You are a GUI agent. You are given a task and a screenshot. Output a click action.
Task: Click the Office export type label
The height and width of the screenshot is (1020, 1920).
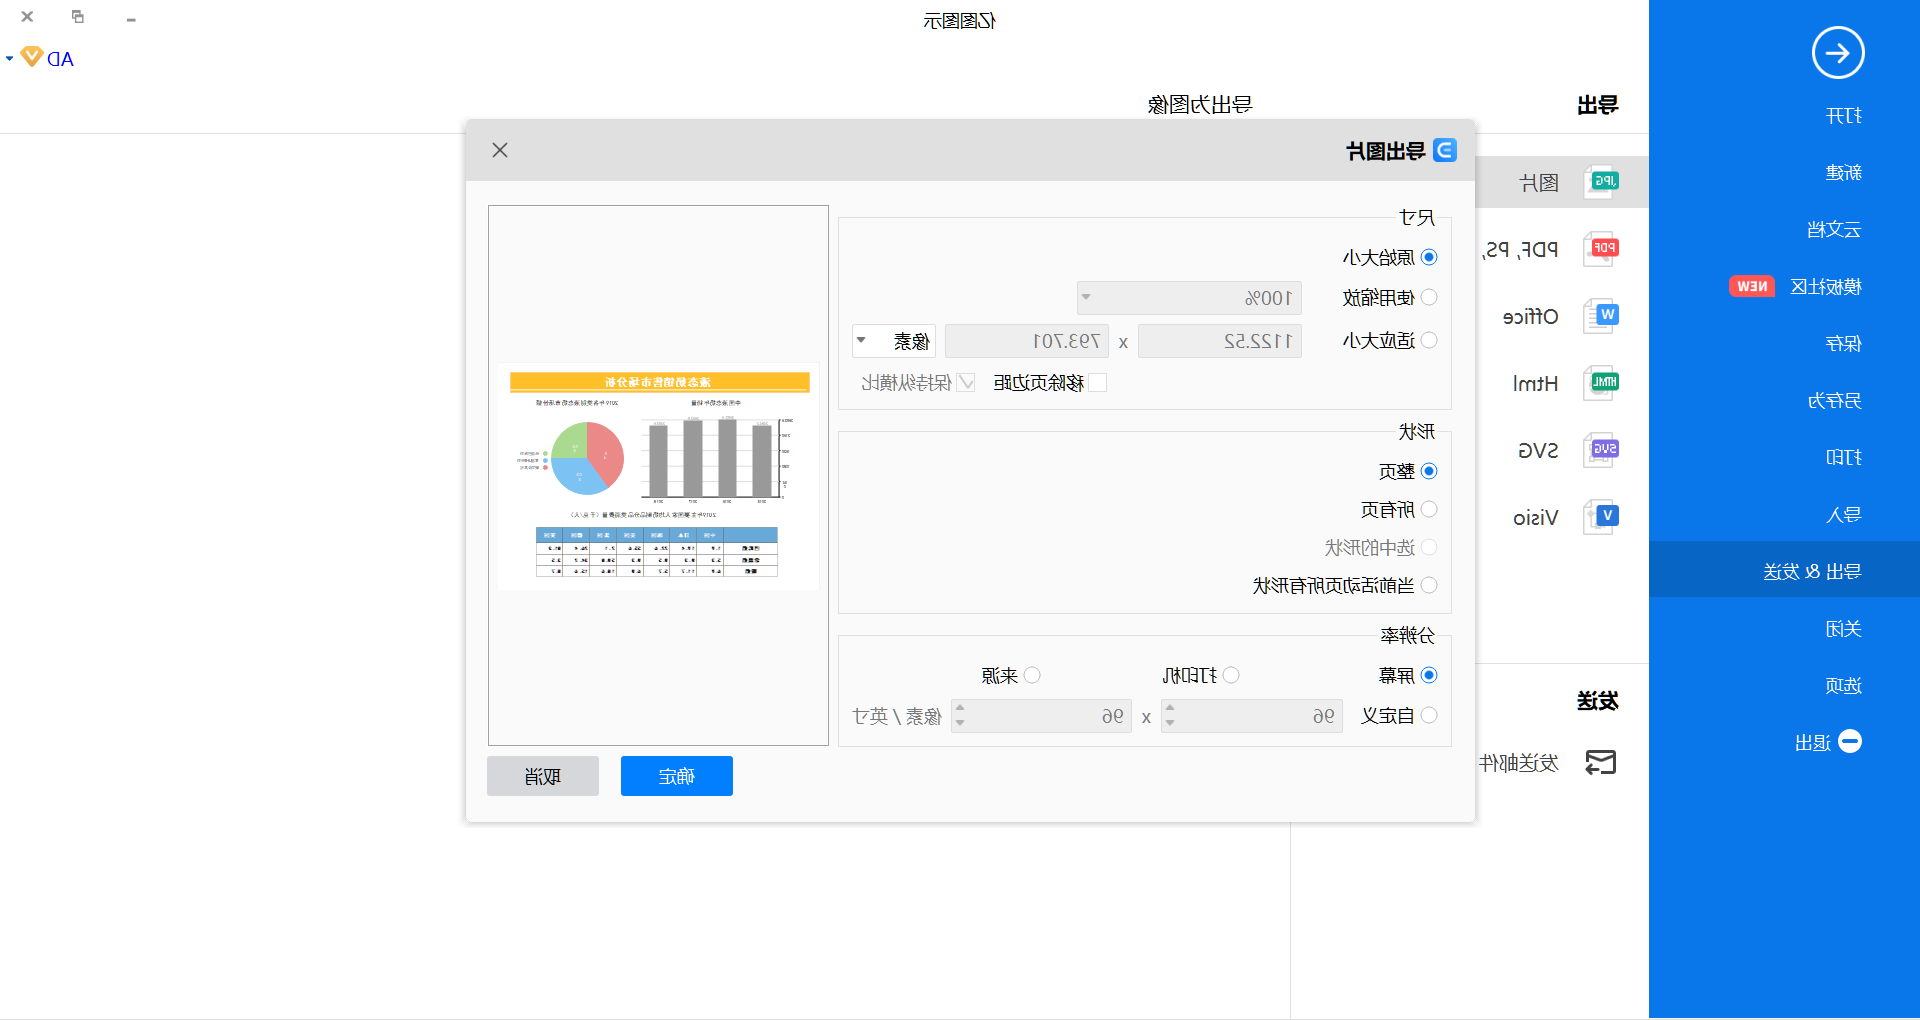pyautogui.click(x=1530, y=317)
